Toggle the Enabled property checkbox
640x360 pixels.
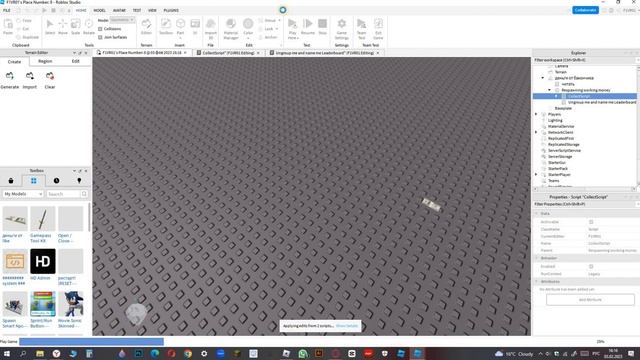(591, 267)
